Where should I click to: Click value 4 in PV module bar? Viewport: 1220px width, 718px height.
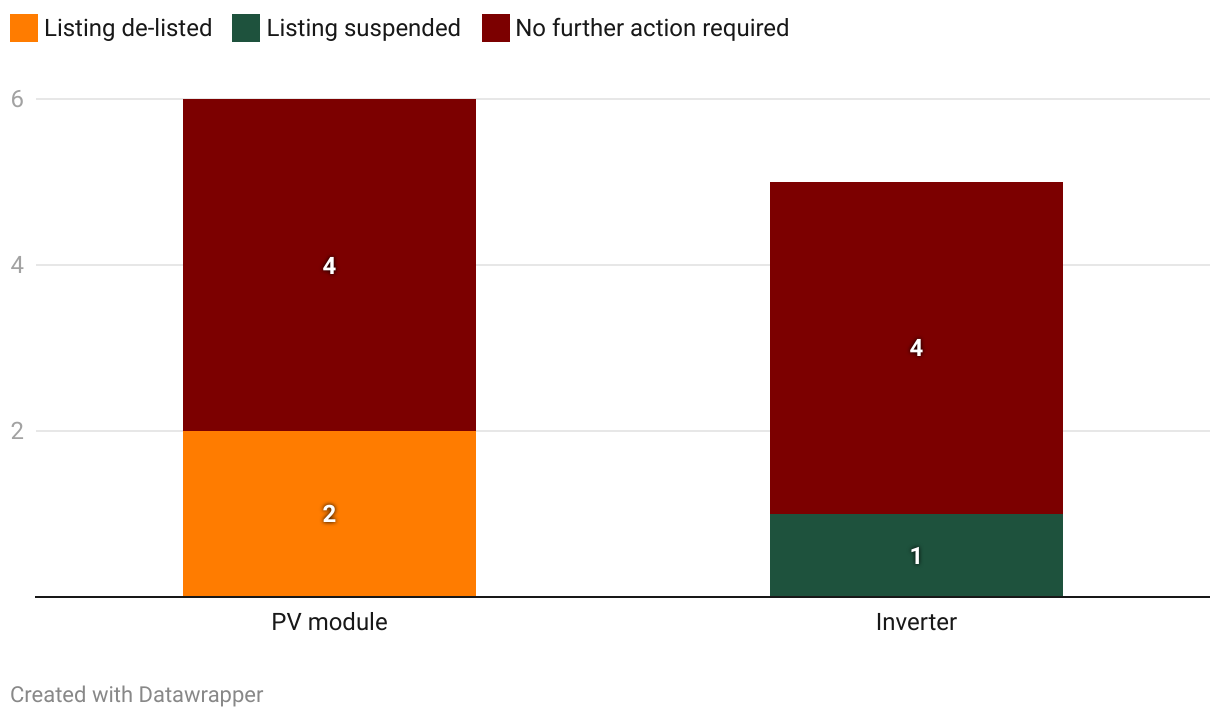(x=329, y=265)
